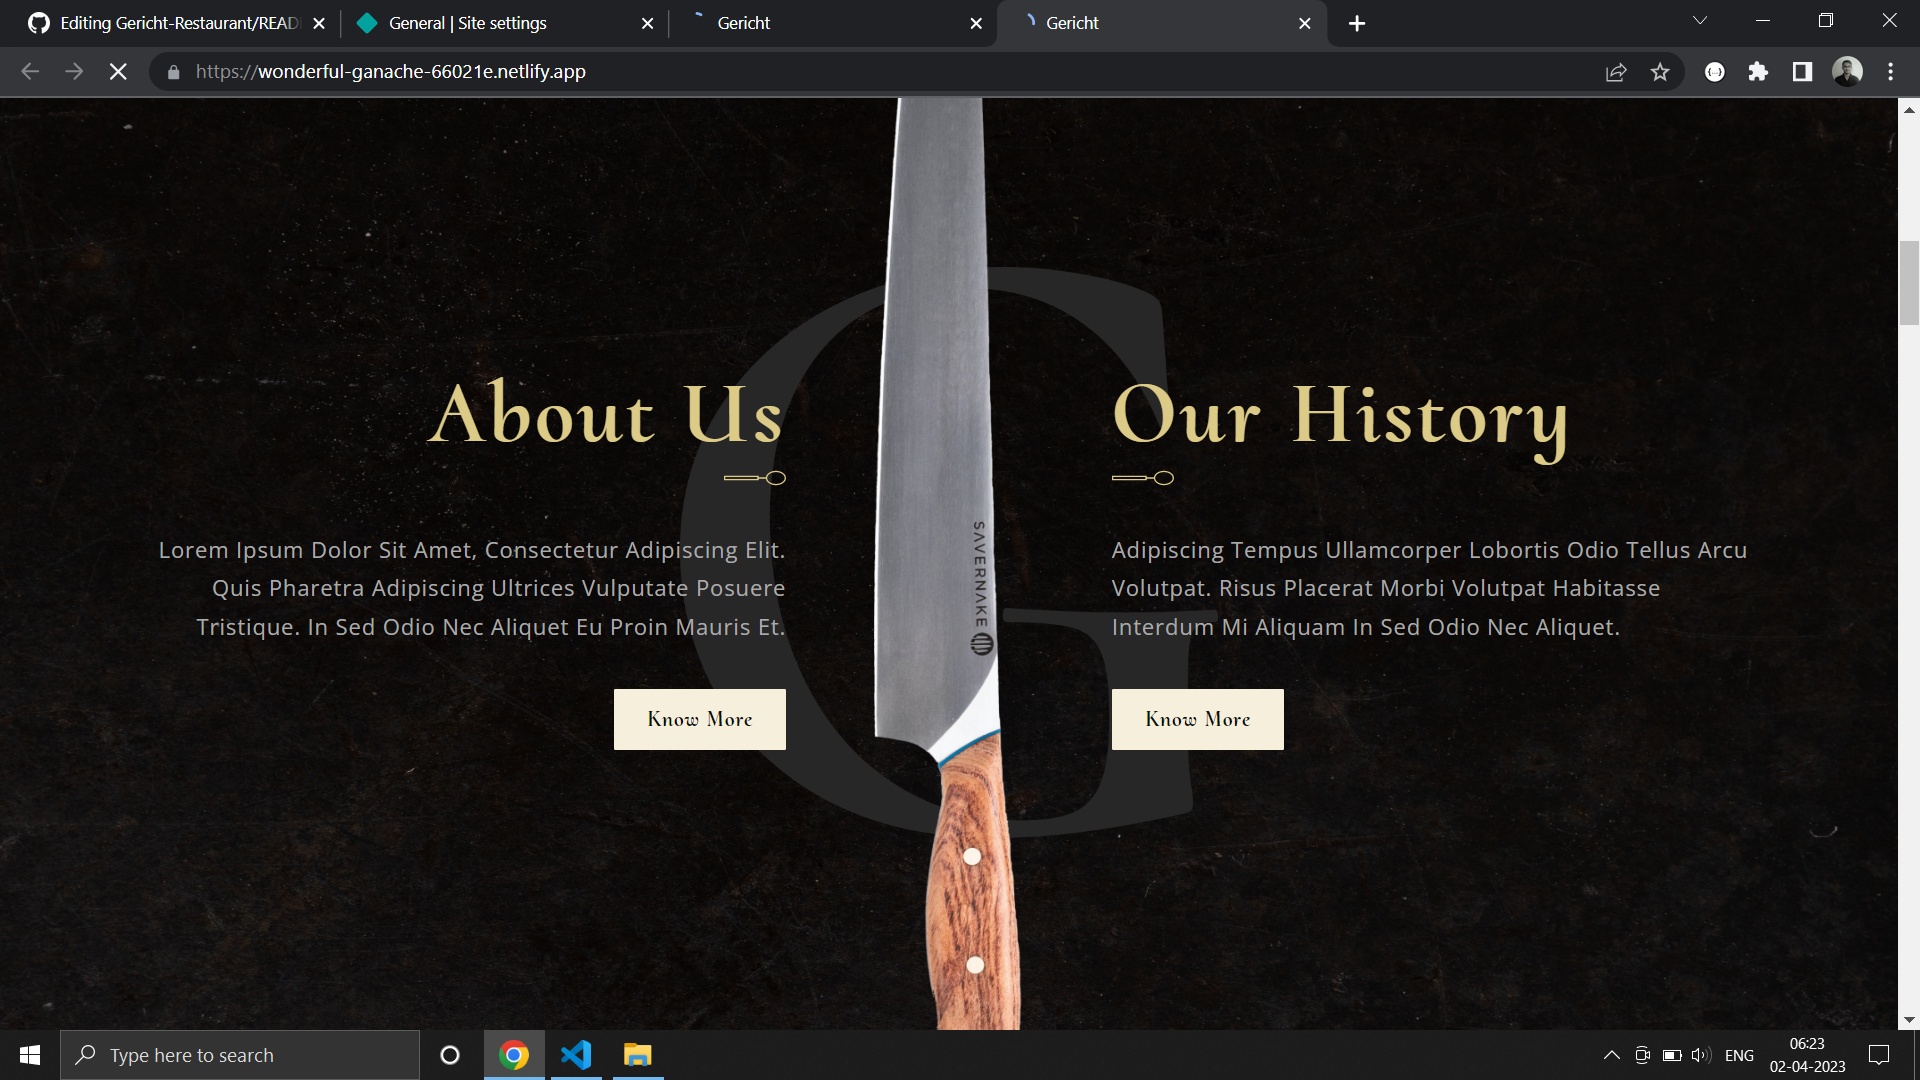Open Visual Studio Code from taskbar
Screen dimensions: 1920x1080
(576, 1055)
